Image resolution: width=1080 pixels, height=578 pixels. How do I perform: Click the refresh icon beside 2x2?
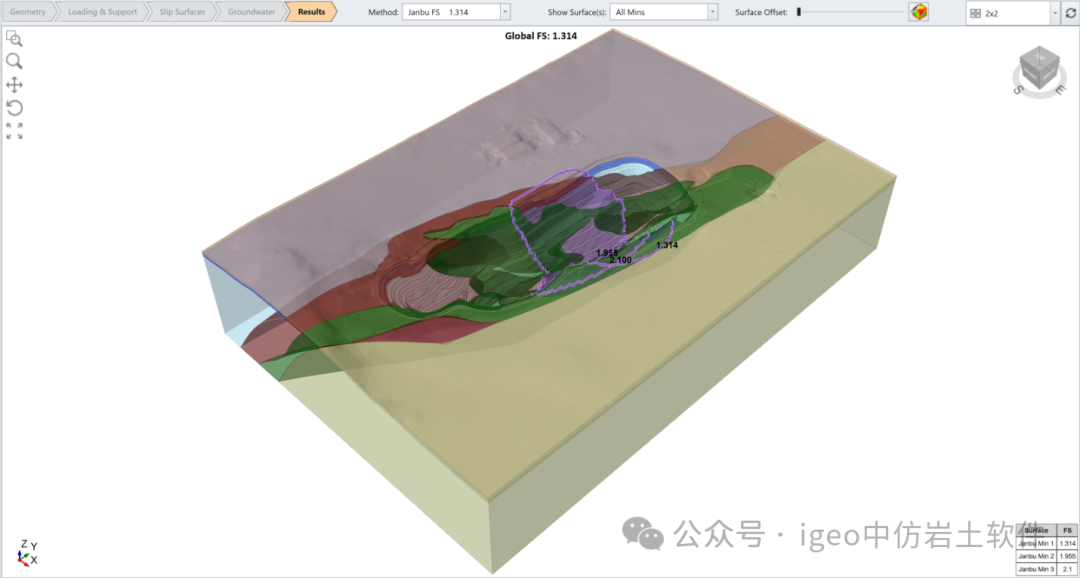[x=1071, y=13]
